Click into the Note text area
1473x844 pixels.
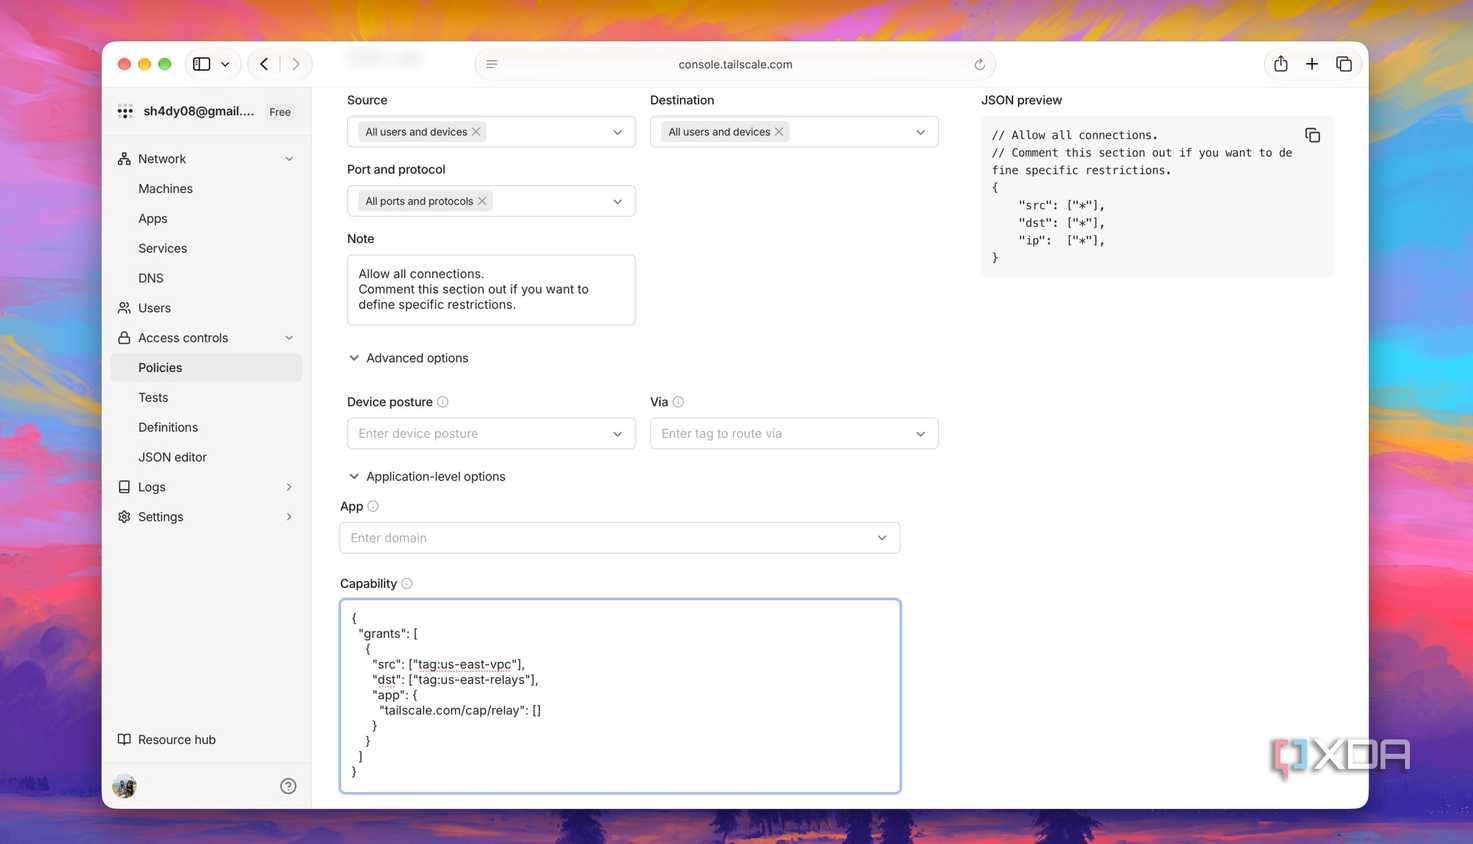(x=491, y=290)
